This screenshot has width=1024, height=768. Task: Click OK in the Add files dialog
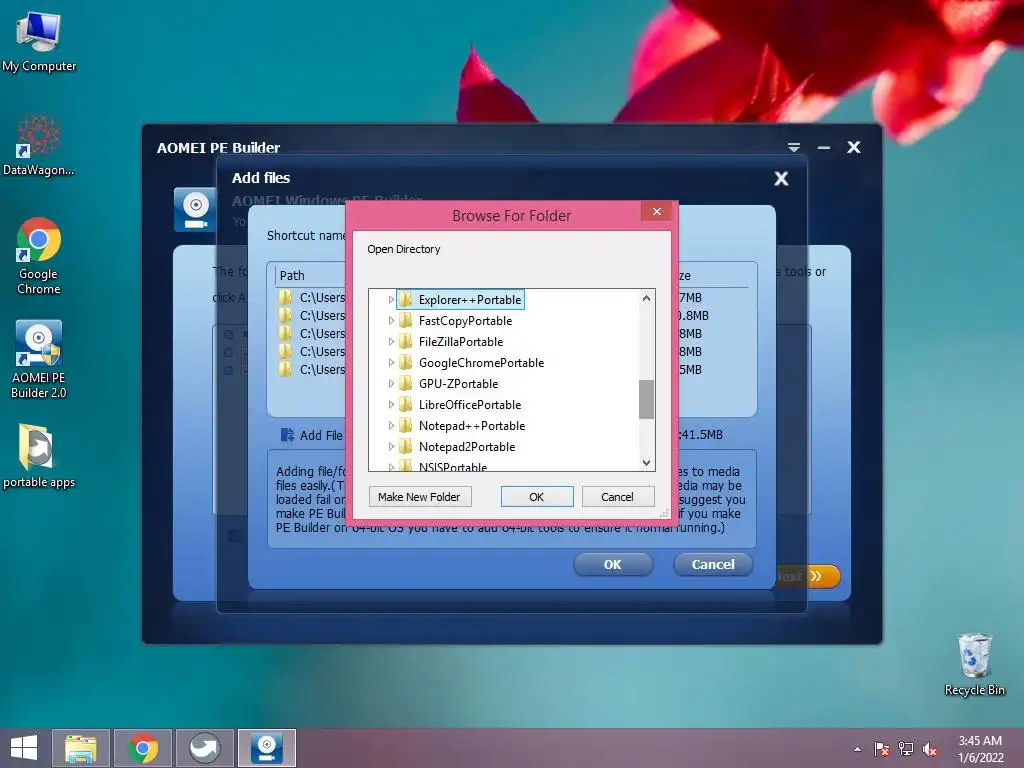(613, 564)
